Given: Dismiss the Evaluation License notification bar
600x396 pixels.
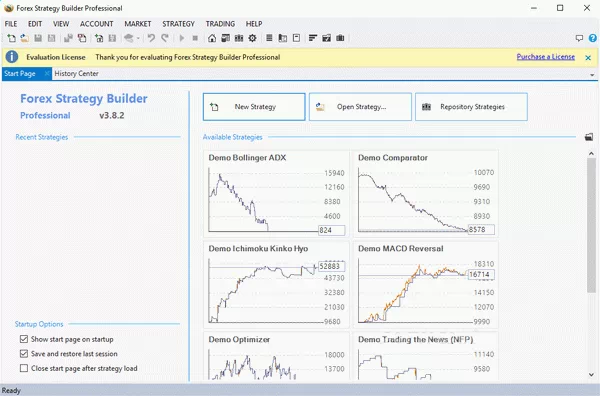Looking at the screenshot, I should [588, 58].
